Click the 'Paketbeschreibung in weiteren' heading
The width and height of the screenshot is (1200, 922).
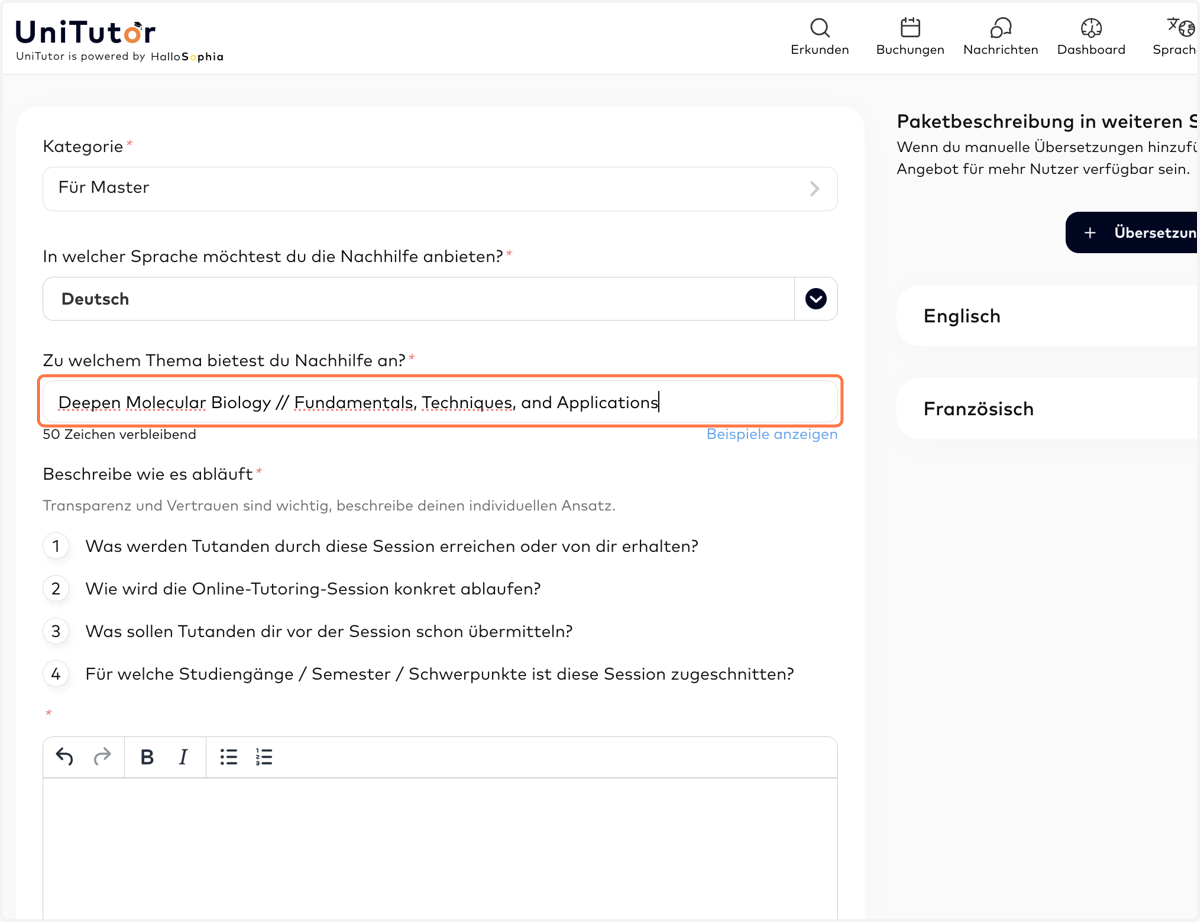click(1047, 122)
